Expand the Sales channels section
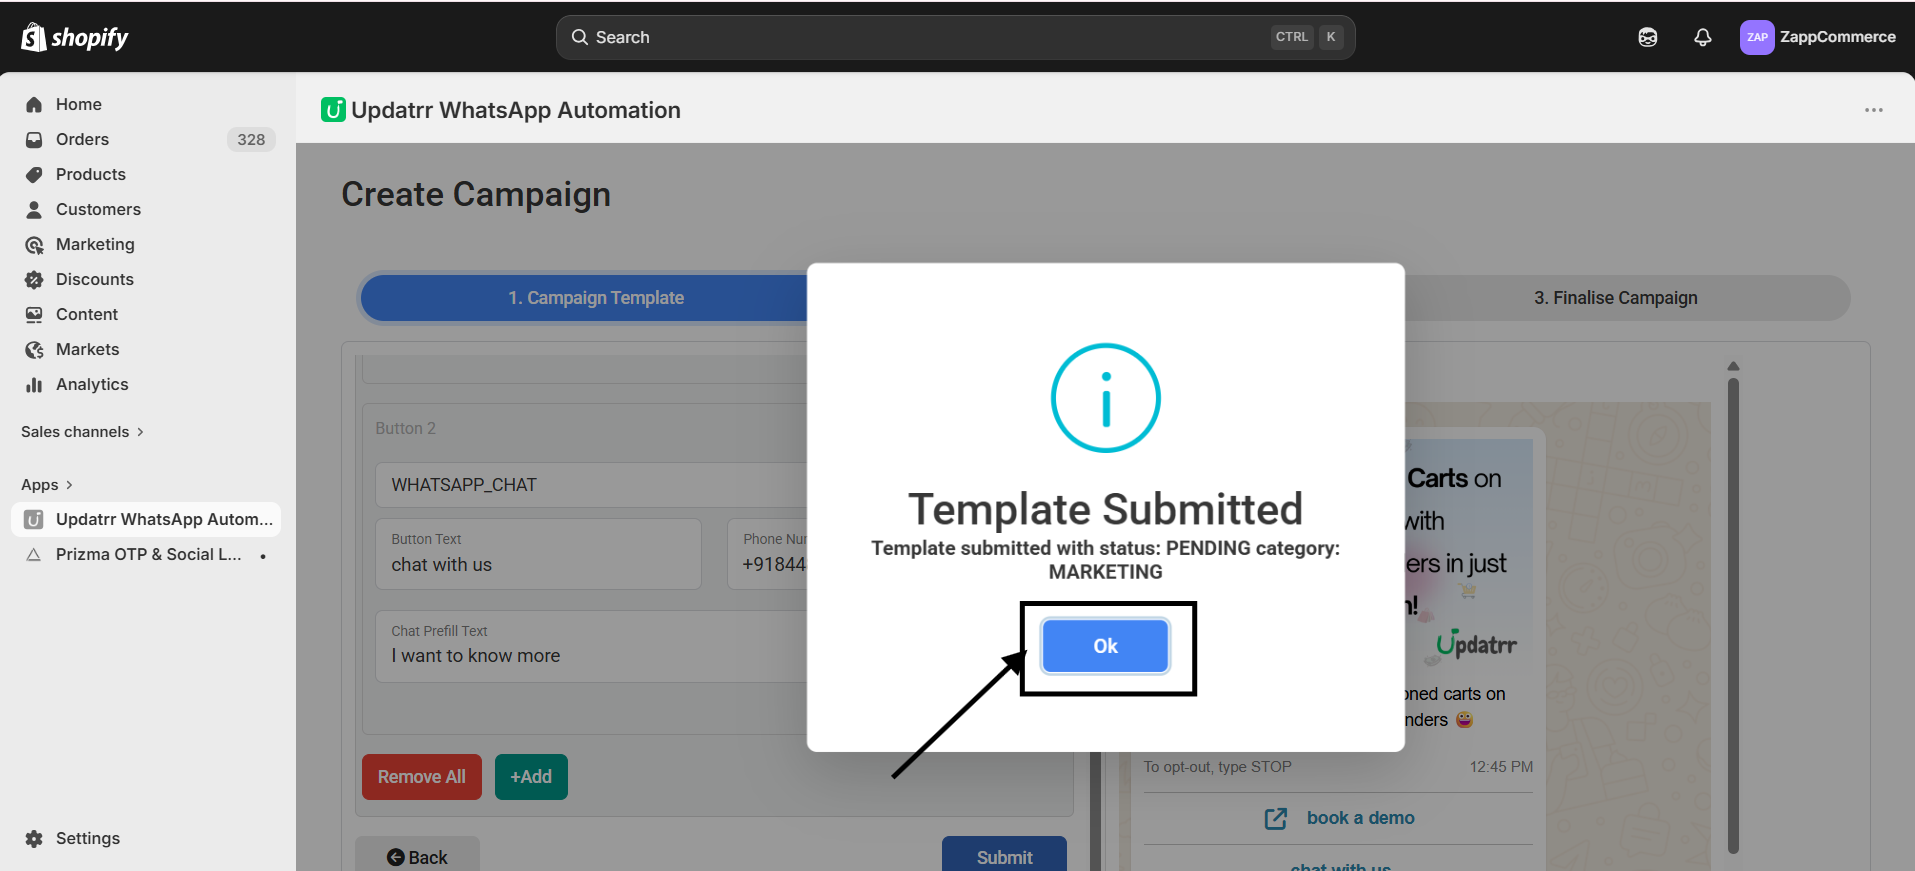This screenshot has height=871, width=1915. click(82, 432)
